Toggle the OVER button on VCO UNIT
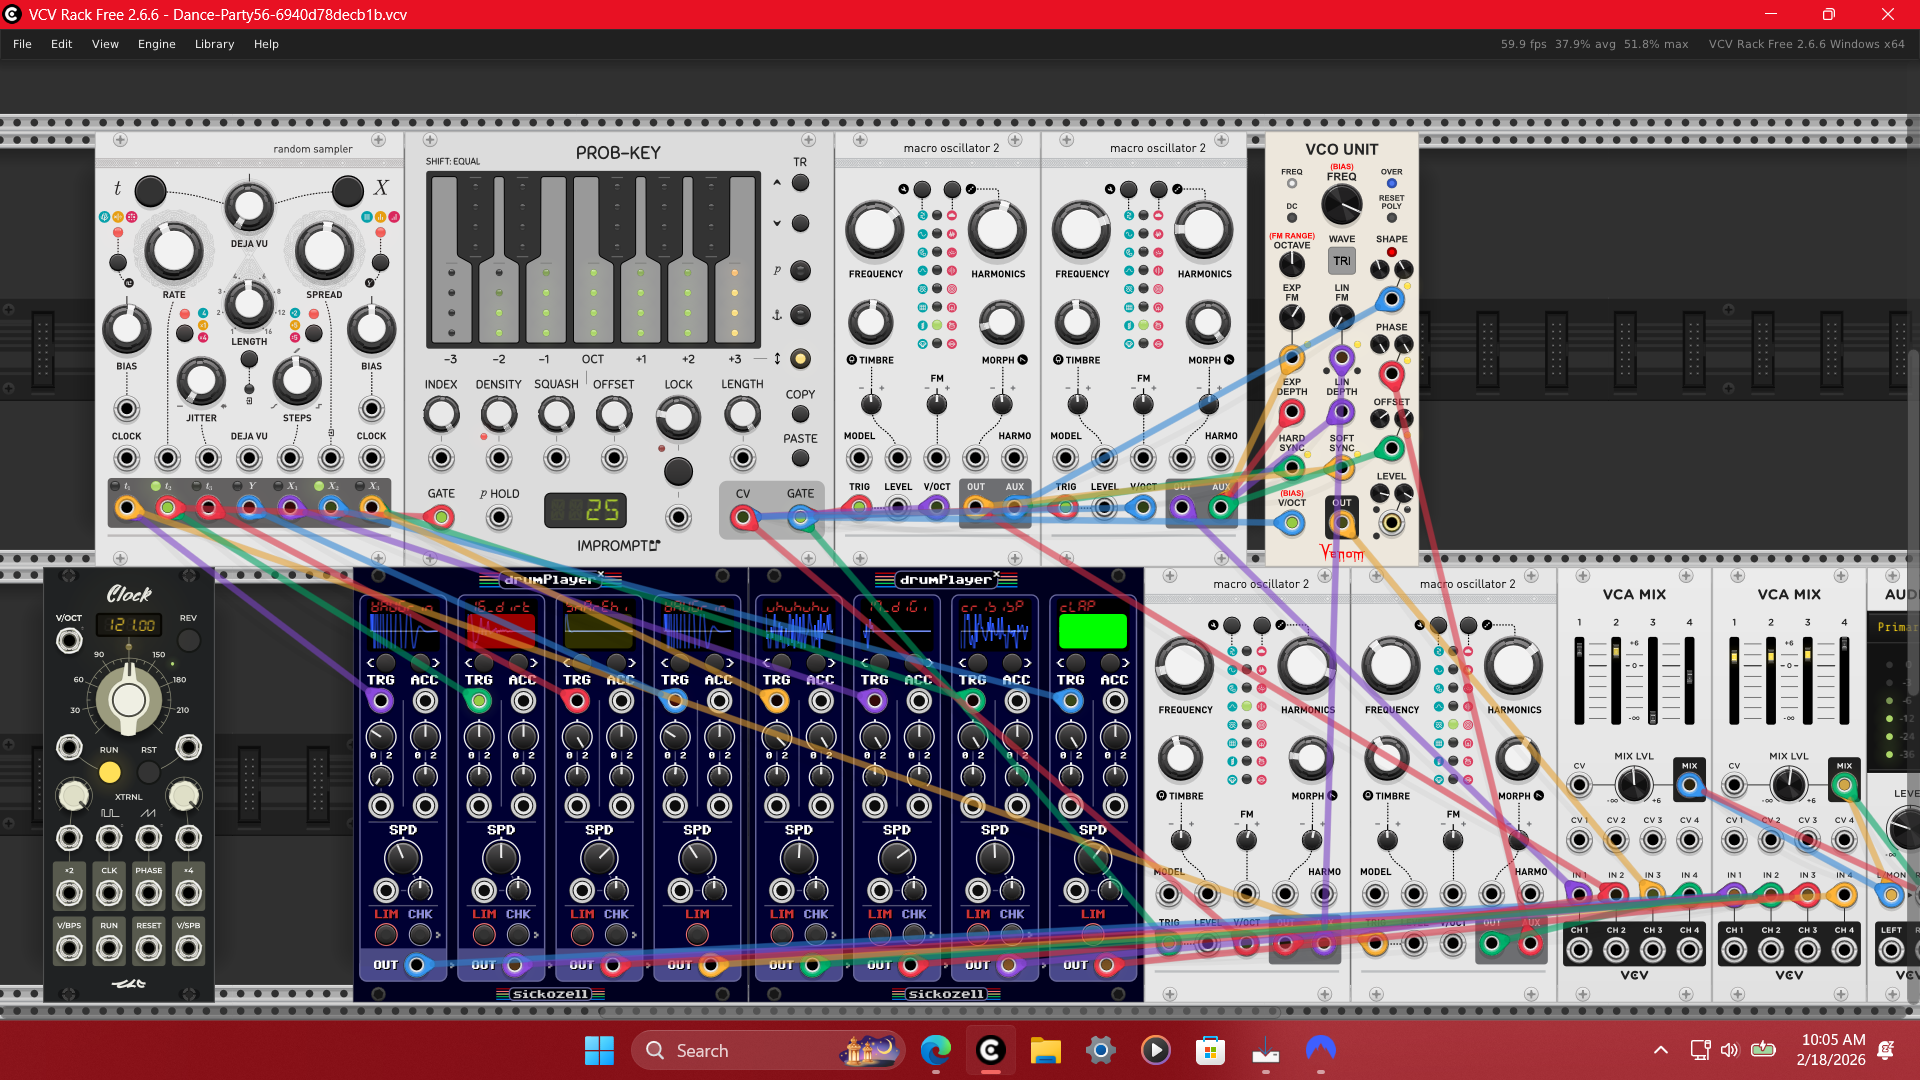Image resolution: width=1920 pixels, height=1080 pixels. coord(1391,184)
